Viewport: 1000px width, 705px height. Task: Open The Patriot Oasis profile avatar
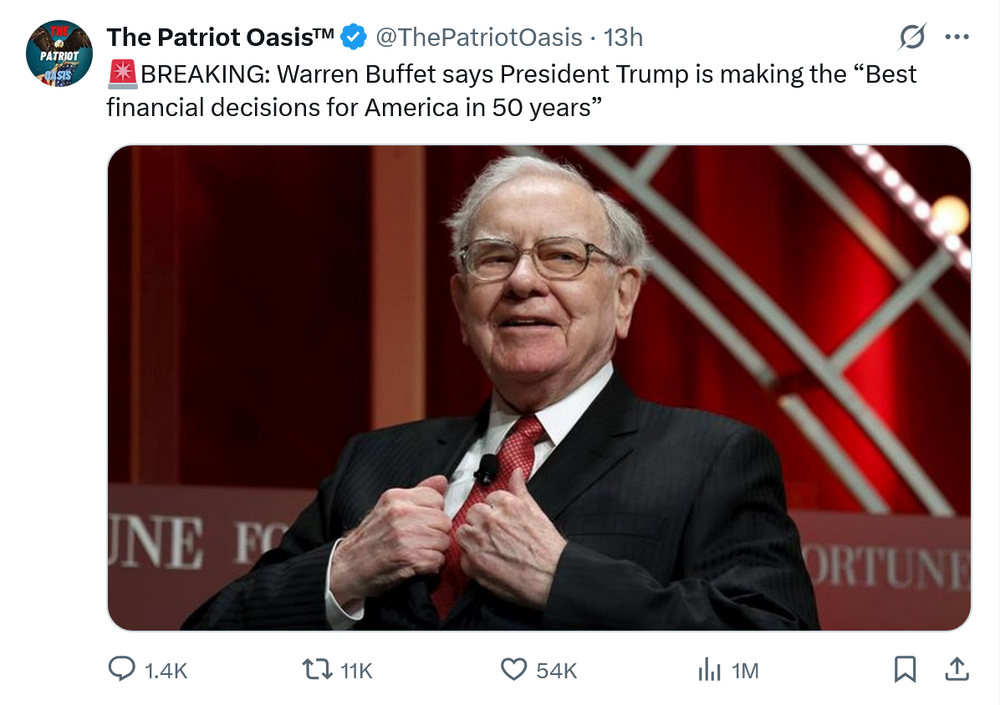click(59, 53)
